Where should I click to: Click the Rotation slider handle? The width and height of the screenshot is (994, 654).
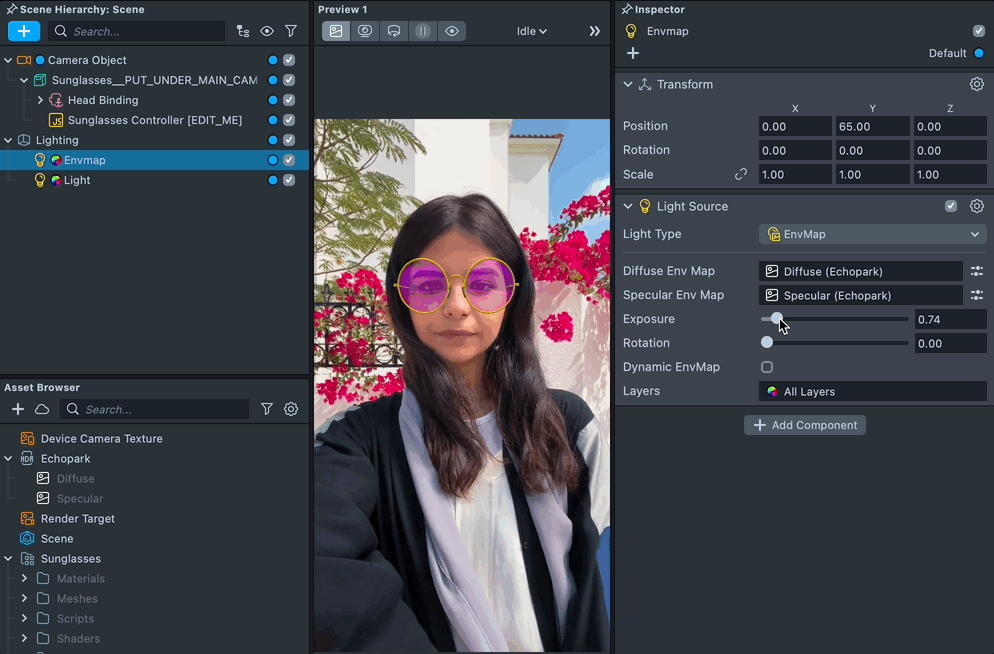tap(767, 343)
